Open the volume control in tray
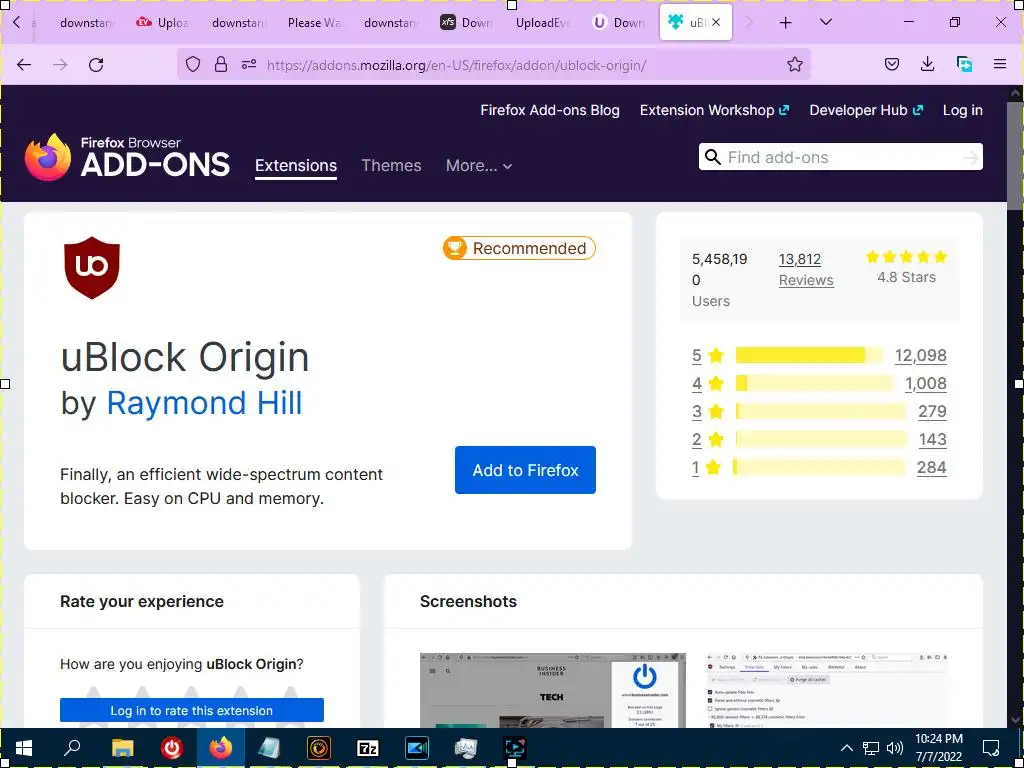The width and height of the screenshot is (1024, 768). (x=895, y=748)
